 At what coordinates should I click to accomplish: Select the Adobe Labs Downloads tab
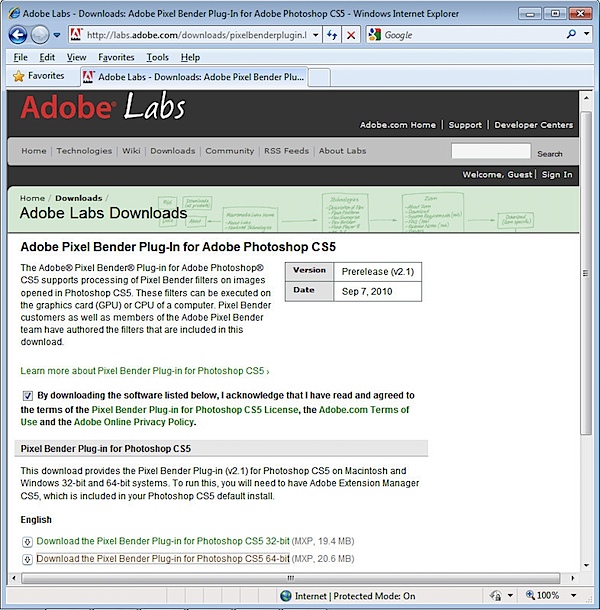(194, 77)
